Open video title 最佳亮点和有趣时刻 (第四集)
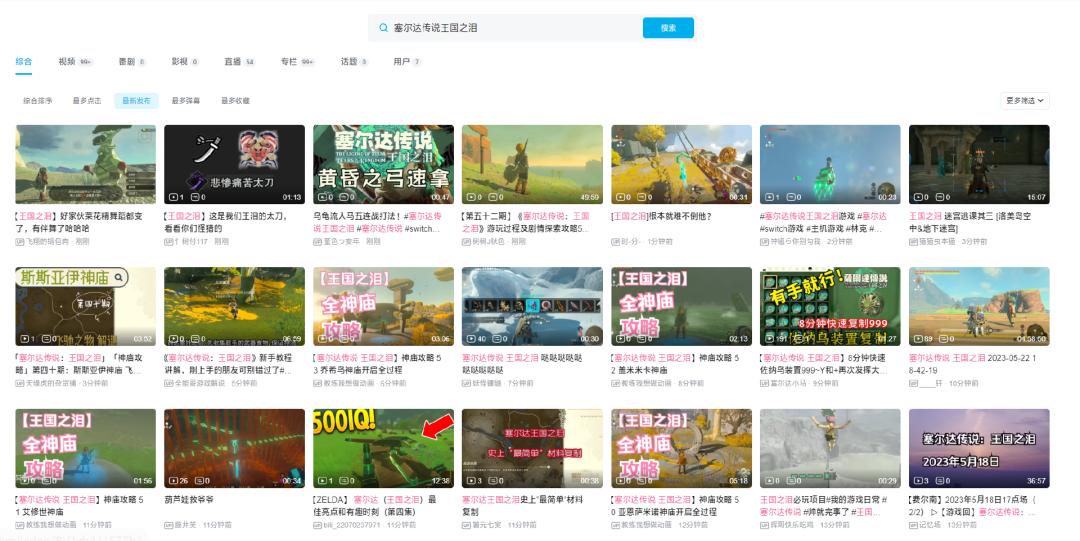This screenshot has width=1080, height=541. click(375, 506)
